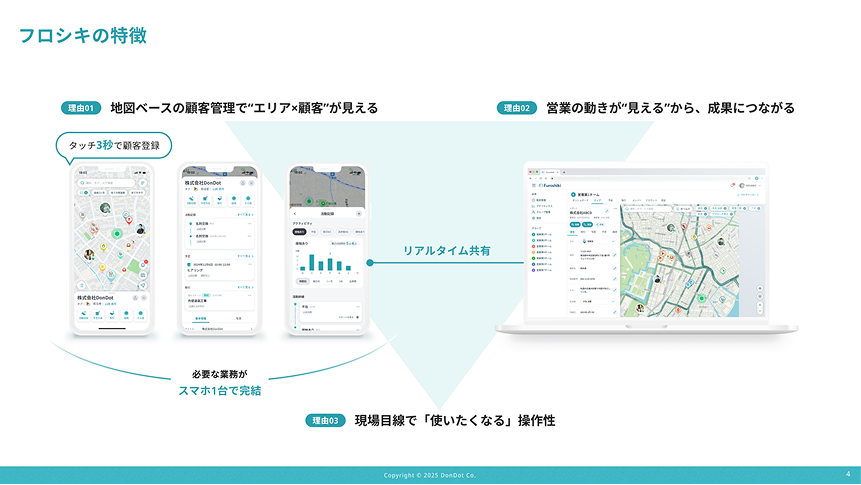Tap the locate arrow icon on left phone map
Image resolution: width=861 pixels, height=485 pixels.
143,285
